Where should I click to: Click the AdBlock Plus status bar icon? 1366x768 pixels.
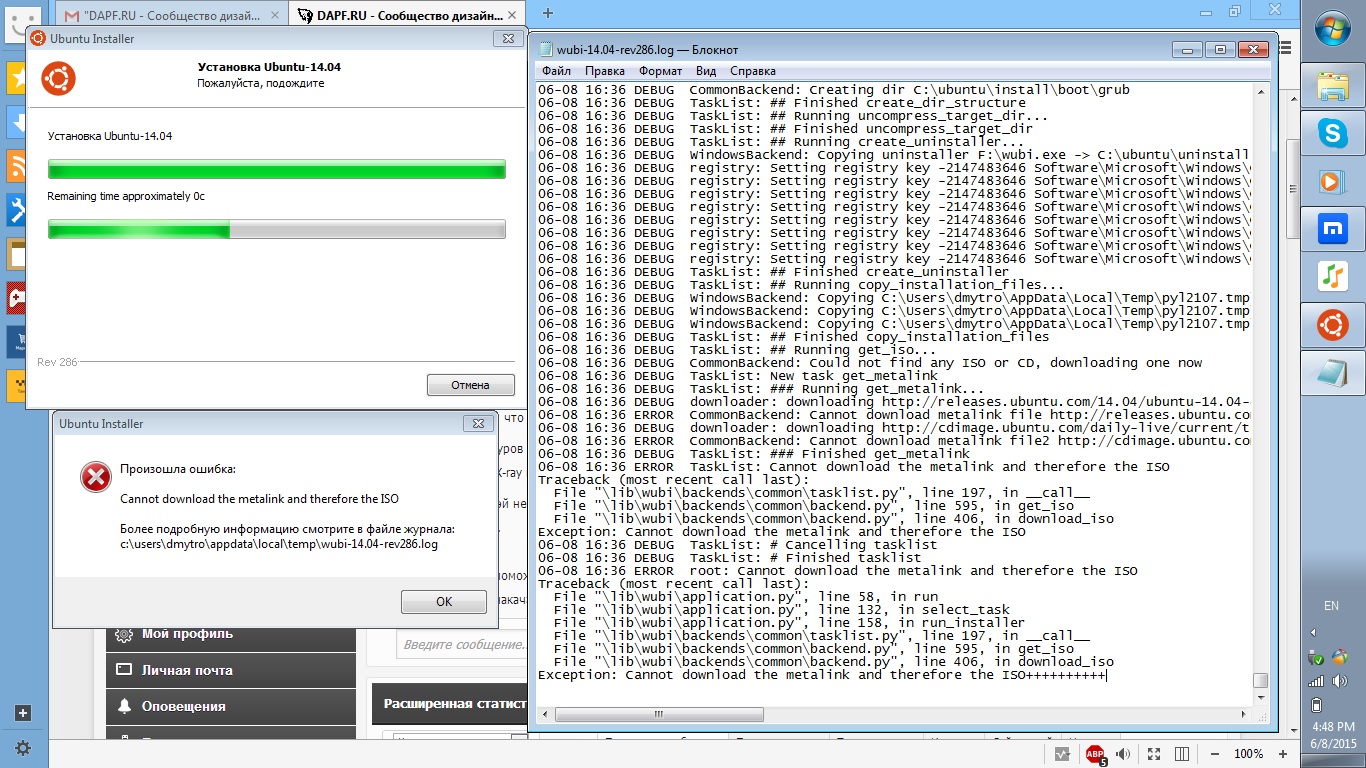tap(1095, 754)
